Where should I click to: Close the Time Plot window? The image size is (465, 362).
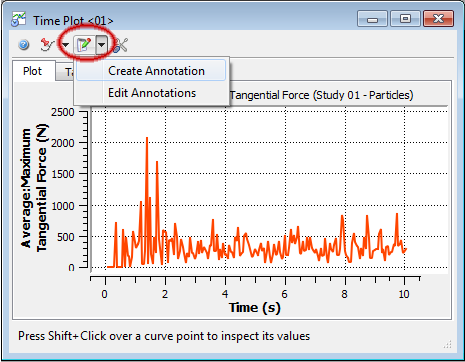point(438,19)
